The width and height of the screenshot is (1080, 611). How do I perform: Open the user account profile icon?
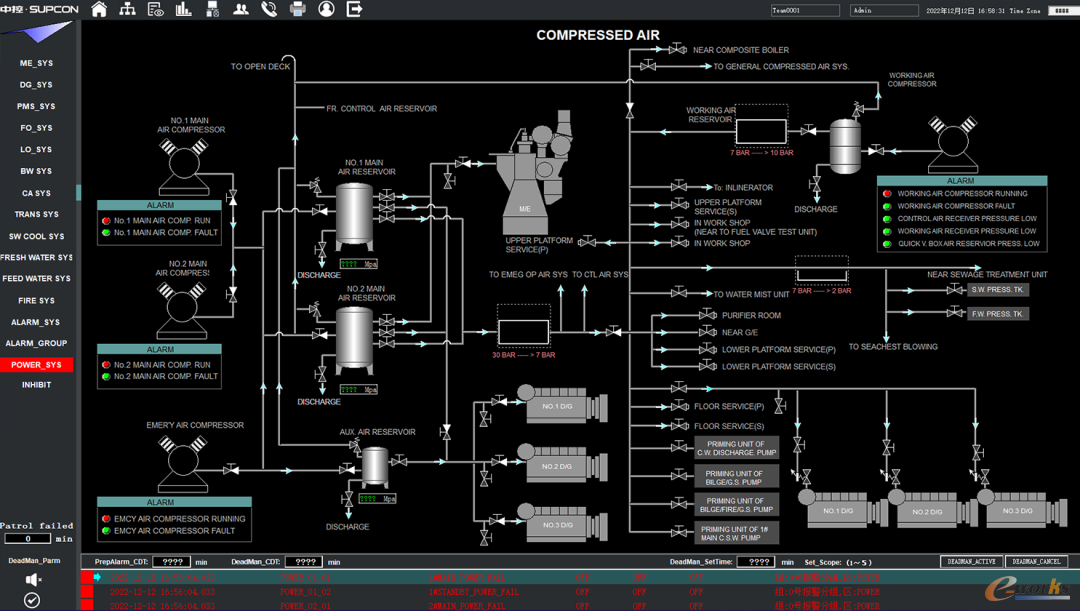pos(326,10)
